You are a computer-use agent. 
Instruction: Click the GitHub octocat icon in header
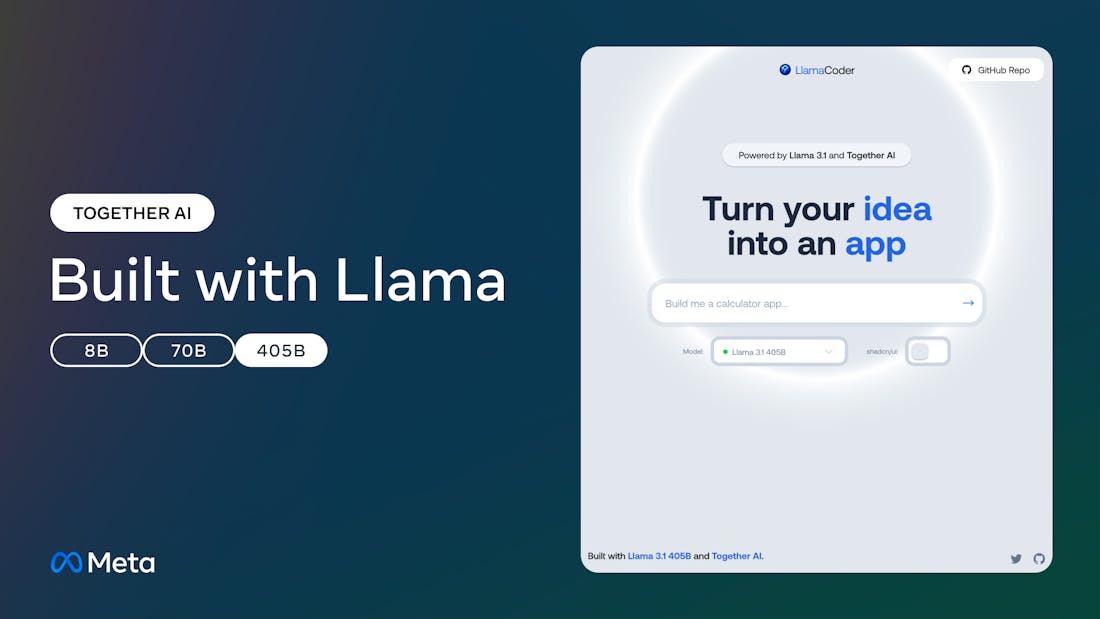click(x=967, y=70)
